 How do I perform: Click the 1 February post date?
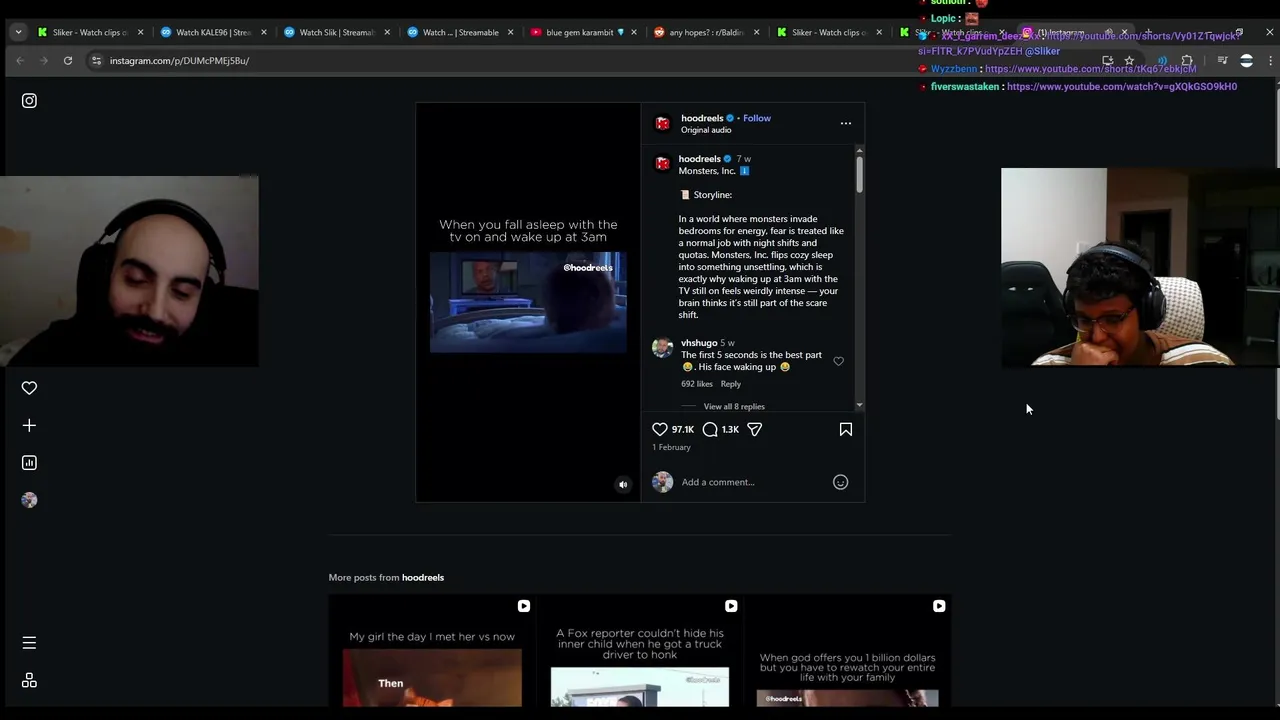pyautogui.click(x=672, y=447)
